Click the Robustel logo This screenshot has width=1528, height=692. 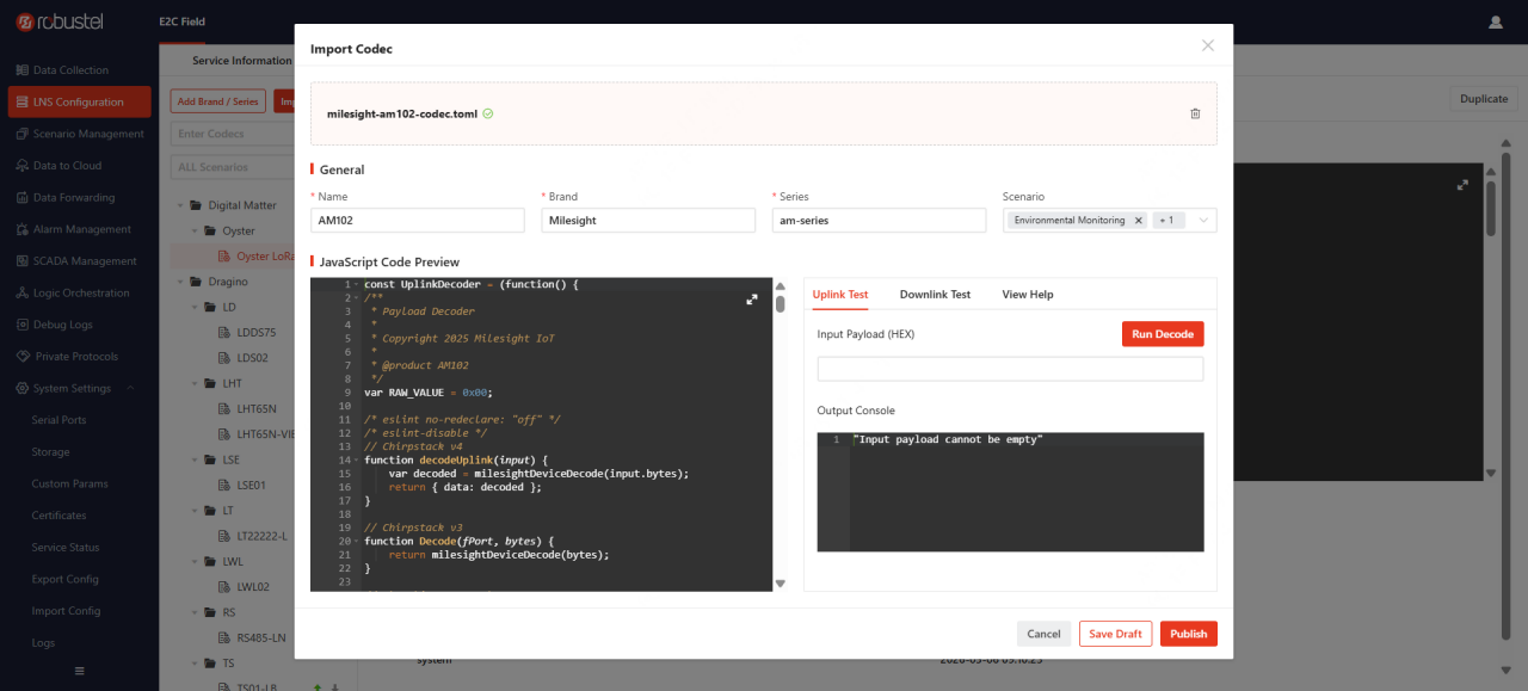[x=60, y=21]
